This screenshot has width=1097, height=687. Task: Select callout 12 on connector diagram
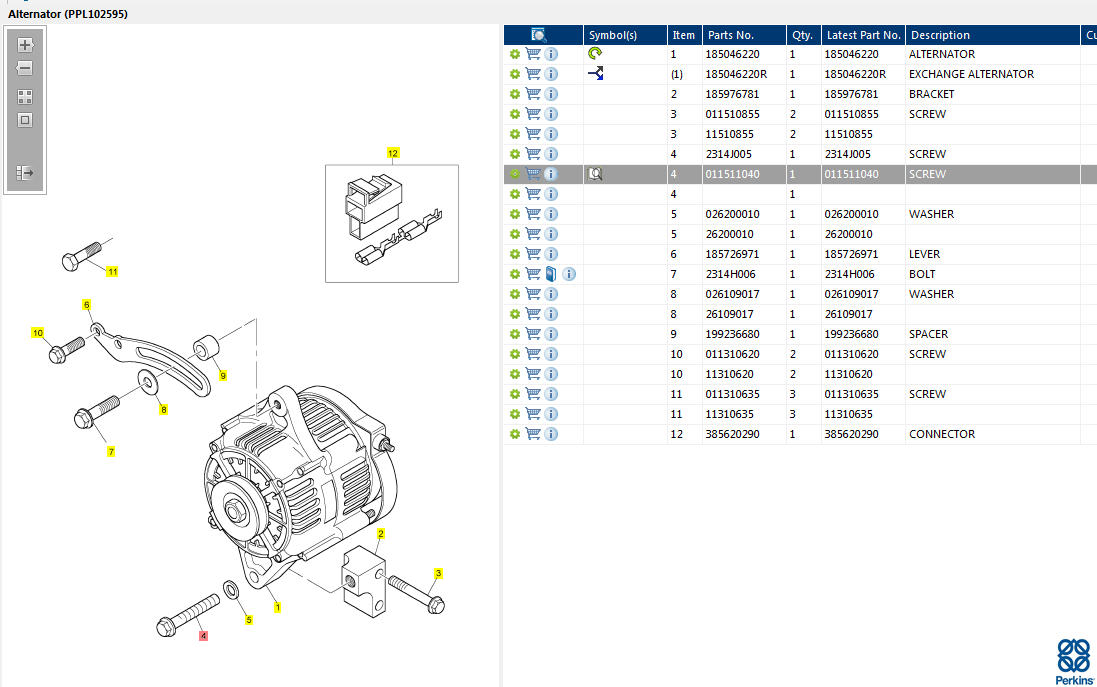(392, 153)
